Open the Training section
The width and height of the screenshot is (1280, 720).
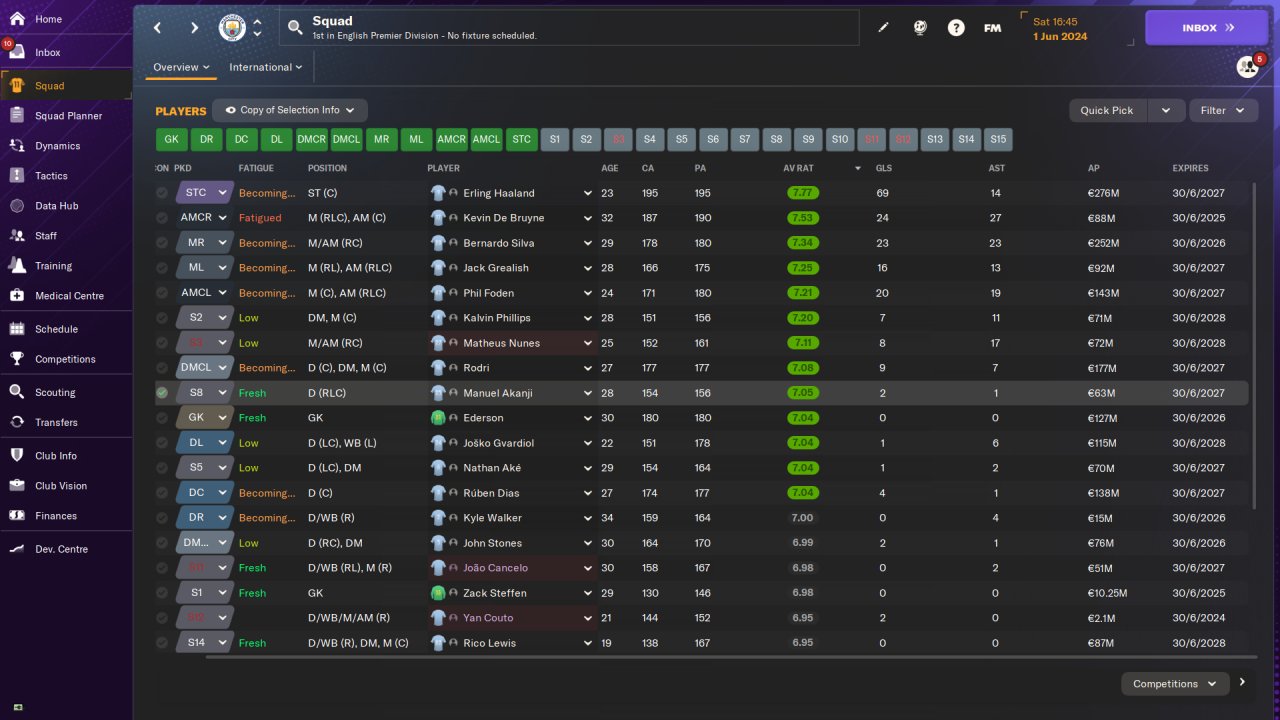click(x=66, y=266)
